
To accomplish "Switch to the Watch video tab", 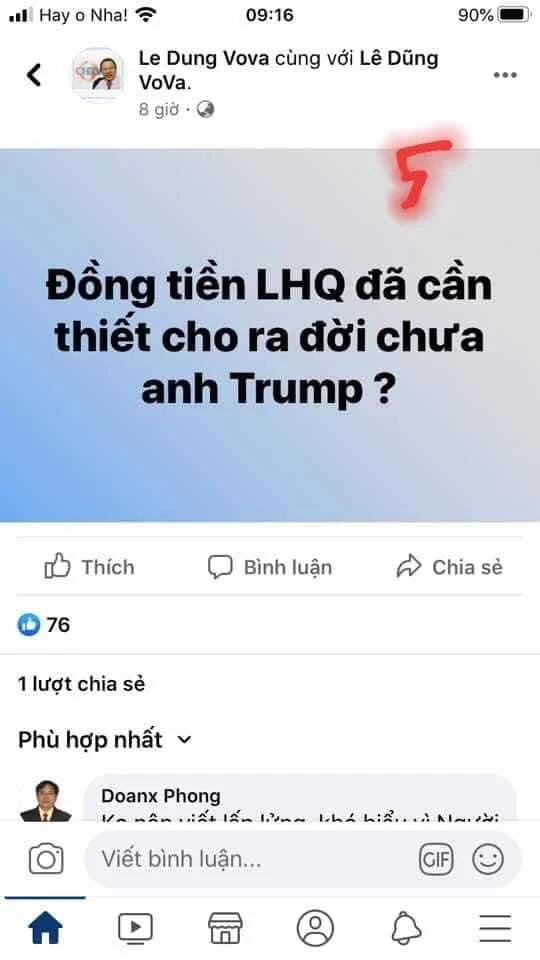I will click(x=135, y=928).
